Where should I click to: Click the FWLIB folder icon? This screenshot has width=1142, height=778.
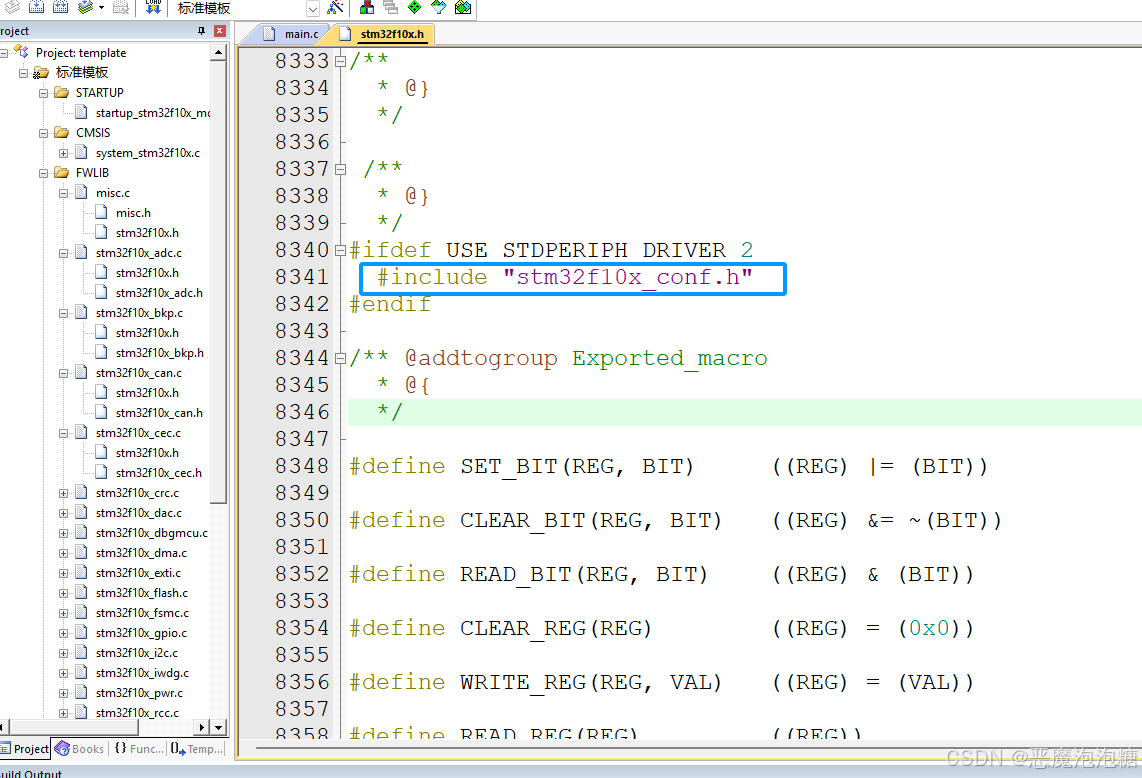[62, 172]
